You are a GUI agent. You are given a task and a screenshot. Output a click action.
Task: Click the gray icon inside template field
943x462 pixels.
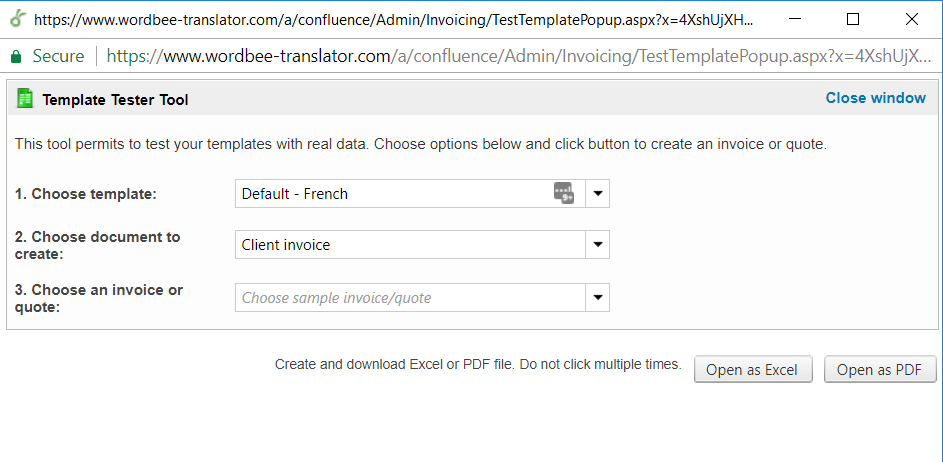click(564, 193)
